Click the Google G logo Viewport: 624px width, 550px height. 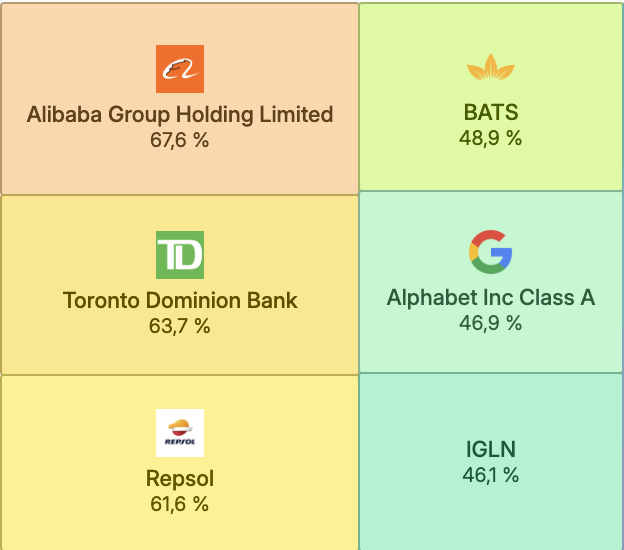491,251
